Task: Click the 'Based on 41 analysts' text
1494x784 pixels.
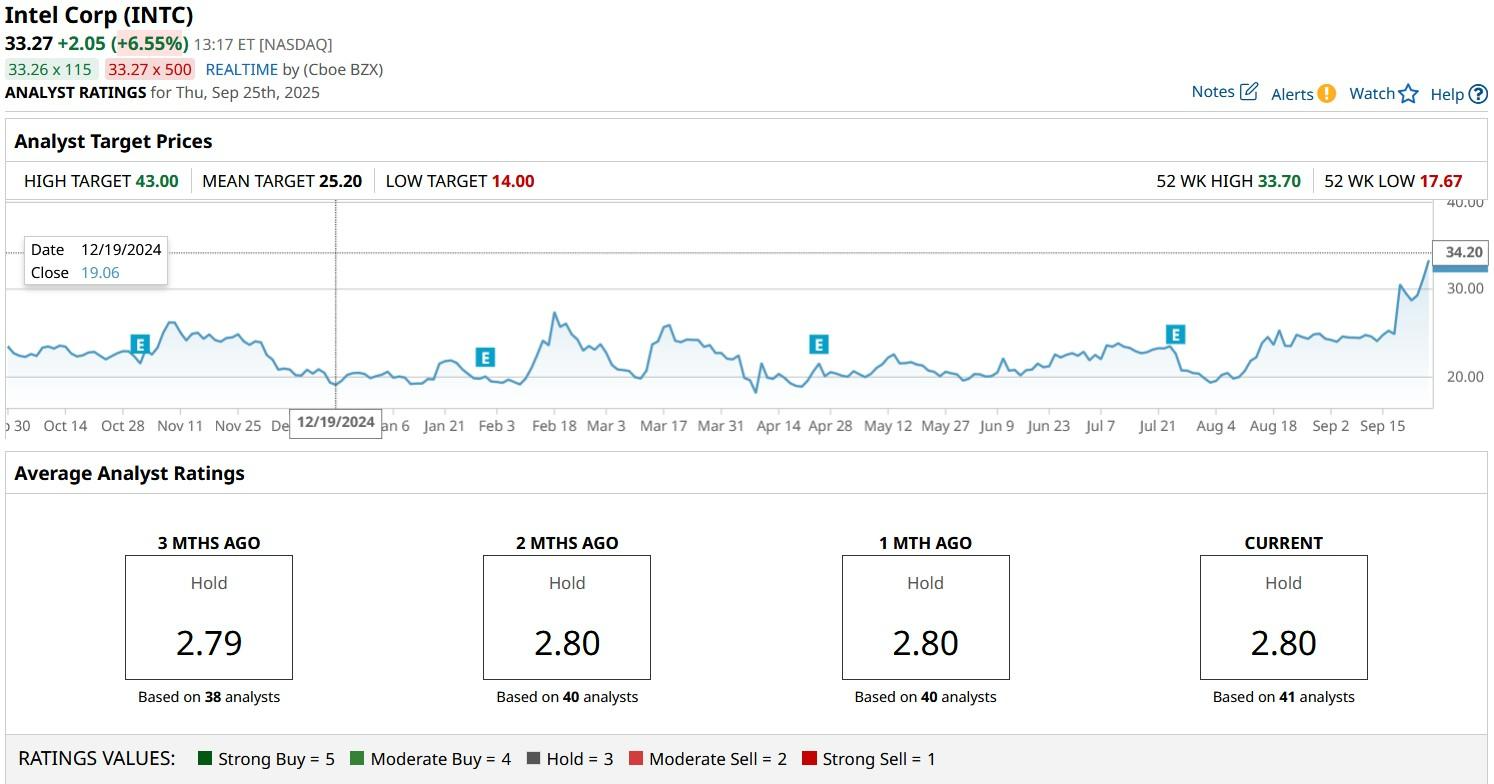Action: click(1283, 697)
